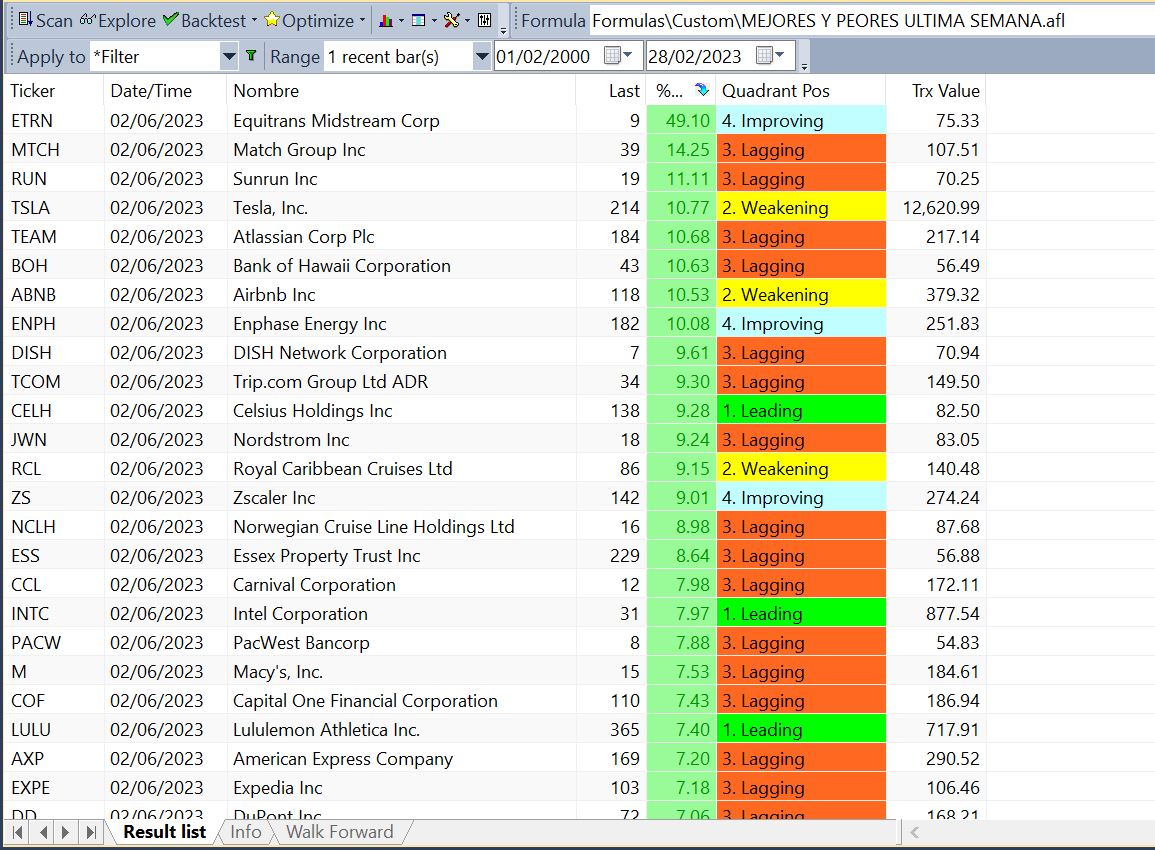Expand the Settings tools dropdown arrow
Image resolution: width=1155 pixels, height=850 pixels.
coord(467,21)
